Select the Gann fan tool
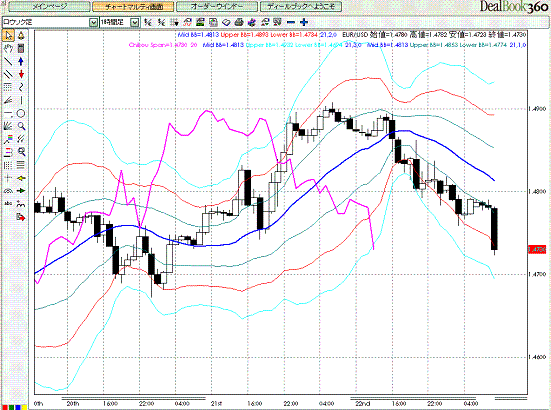This screenshot has width=551, height=410. click(8, 126)
